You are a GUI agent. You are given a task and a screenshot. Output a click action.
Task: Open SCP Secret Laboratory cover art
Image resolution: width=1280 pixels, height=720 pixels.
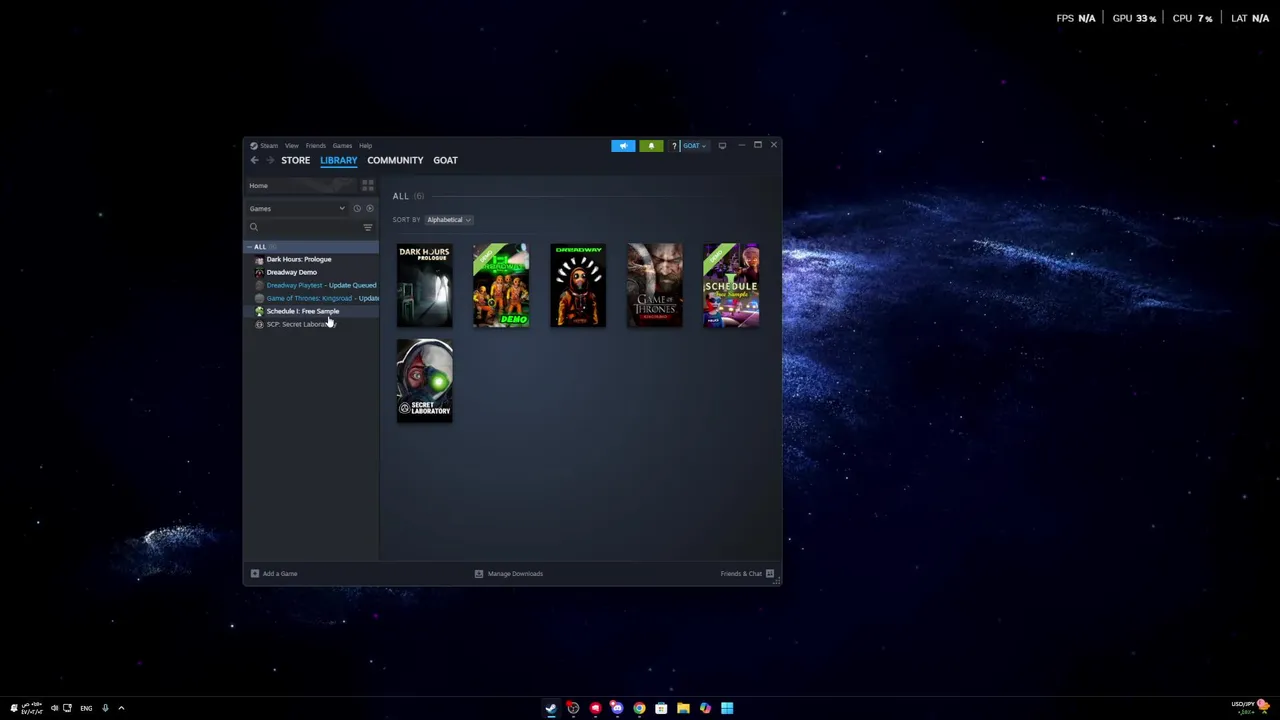pyautogui.click(x=425, y=381)
